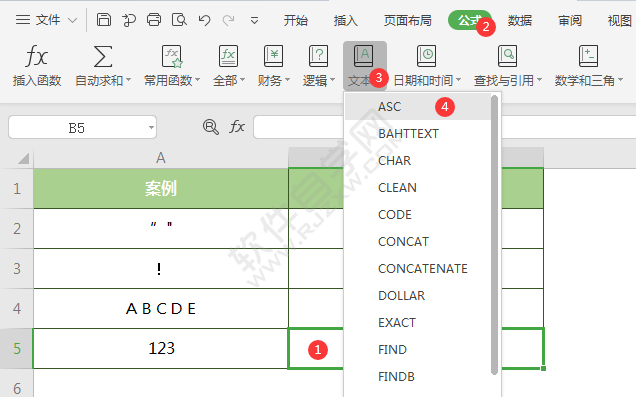This screenshot has width=636, height=397.
Task: Open 查找与引用 functions category
Action: pyautogui.click(x=507, y=66)
